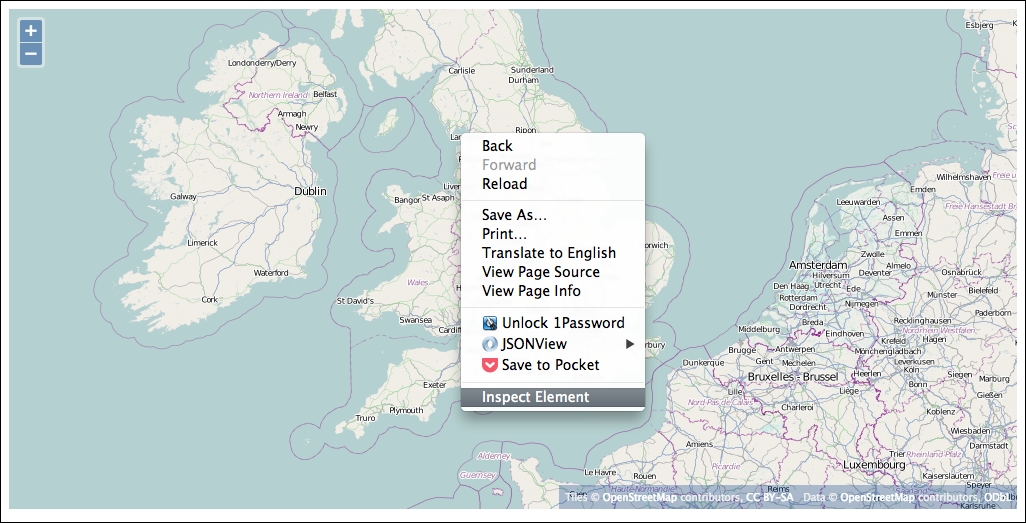The width and height of the screenshot is (1026, 523).
Task: Click the Antwerpen label on the map
Action: pos(794,350)
